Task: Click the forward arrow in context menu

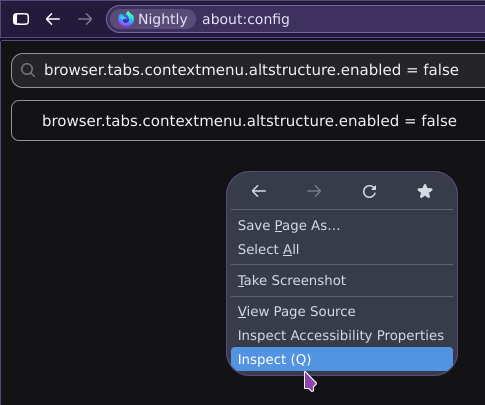Action: click(314, 191)
